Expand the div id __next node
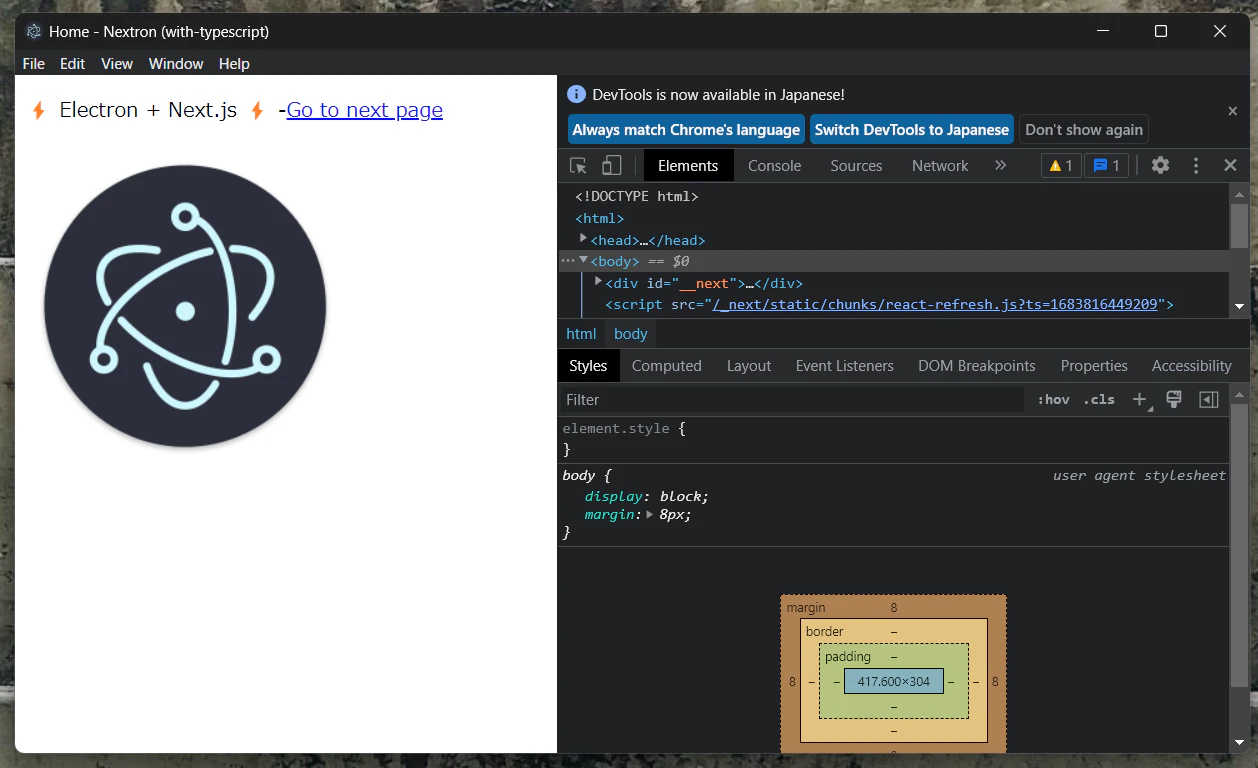The height and width of the screenshot is (768, 1258). click(598, 282)
